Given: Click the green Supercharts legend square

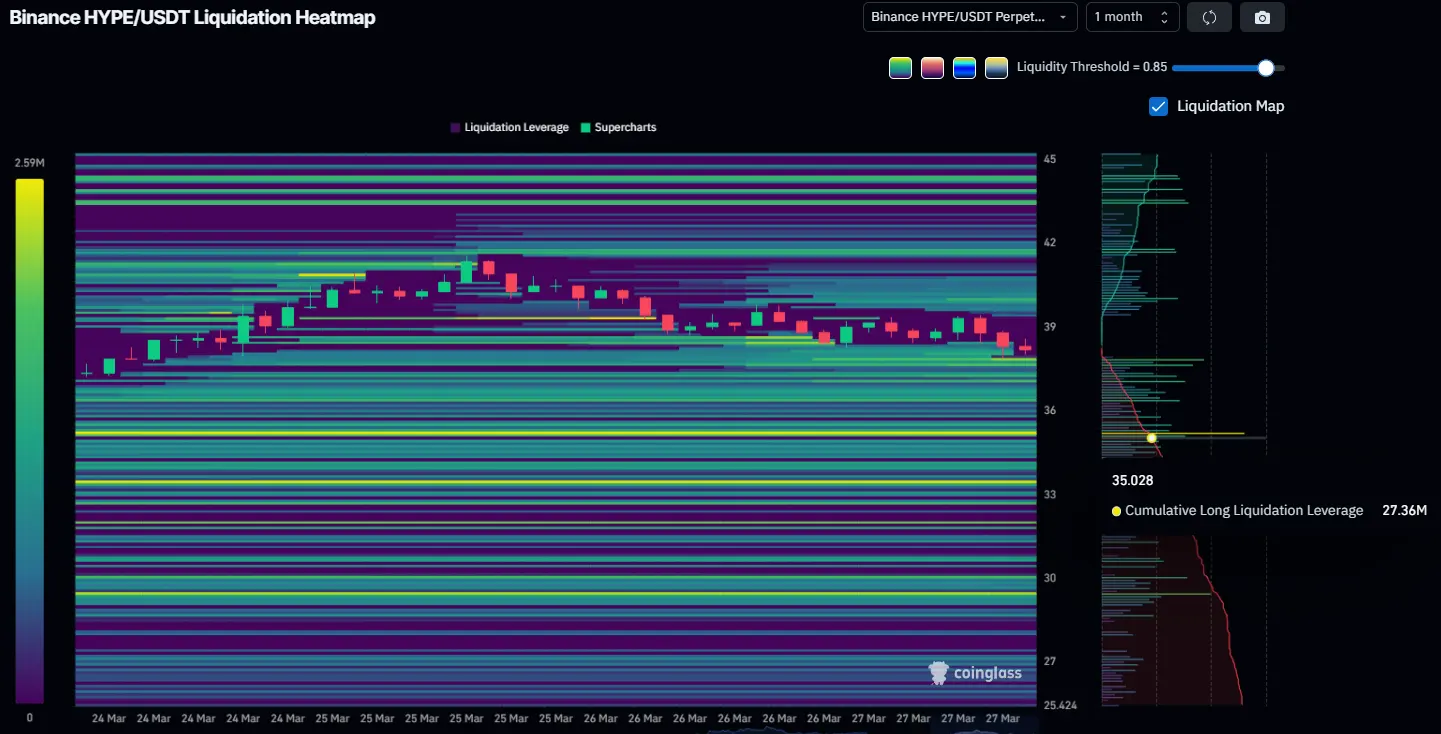Looking at the screenshot, I should point(585,128).
